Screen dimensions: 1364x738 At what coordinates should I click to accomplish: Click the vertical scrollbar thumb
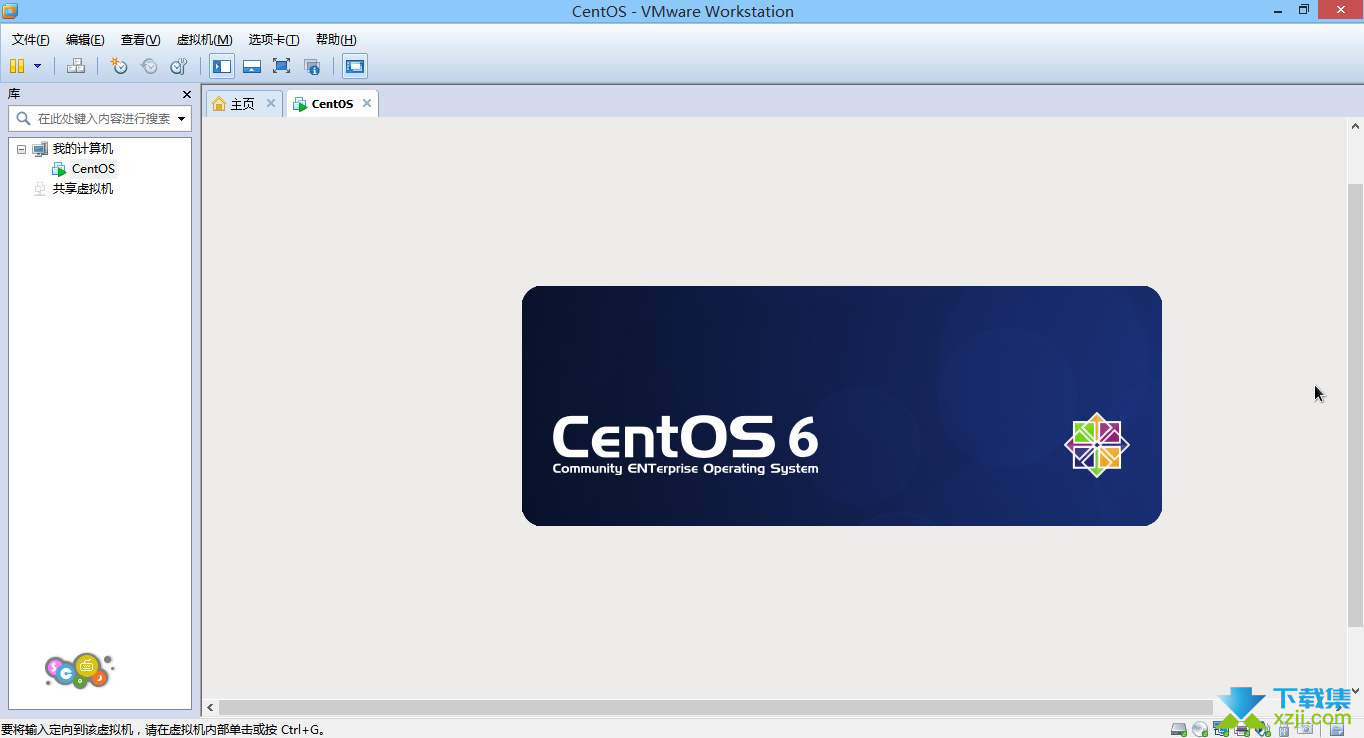click(x=1355, y=405)
